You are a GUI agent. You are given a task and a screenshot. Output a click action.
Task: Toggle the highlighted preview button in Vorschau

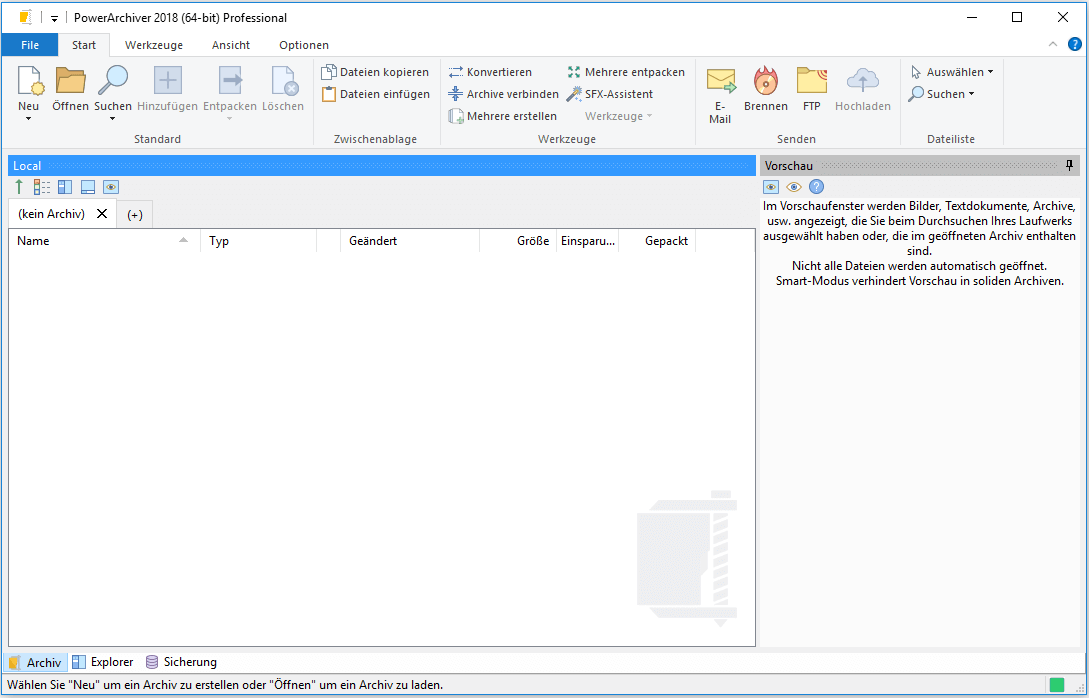pos(771,187)
